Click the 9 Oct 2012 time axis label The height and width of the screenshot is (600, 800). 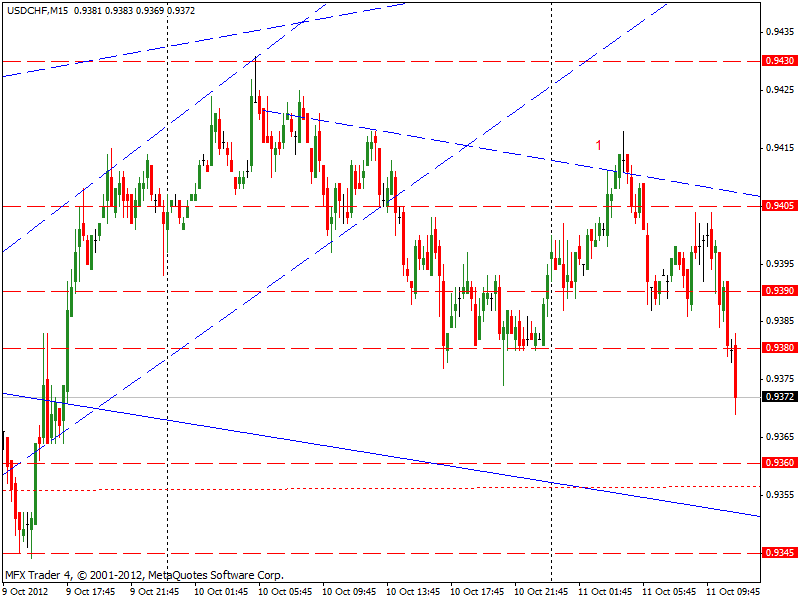tap(26, 591)
